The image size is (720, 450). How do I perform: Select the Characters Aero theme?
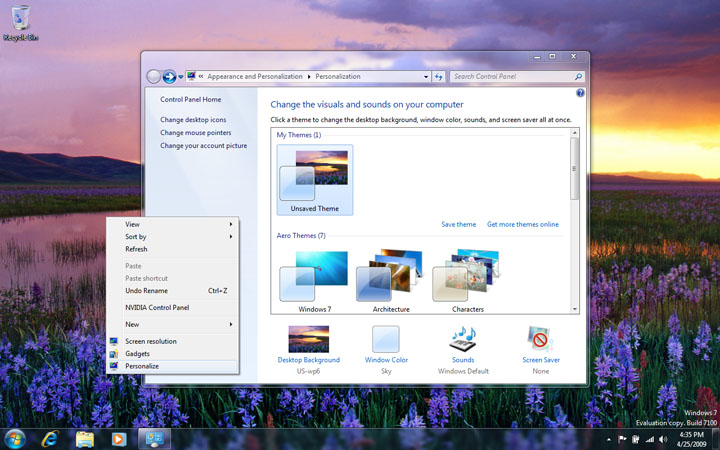[x=467, y=280]
